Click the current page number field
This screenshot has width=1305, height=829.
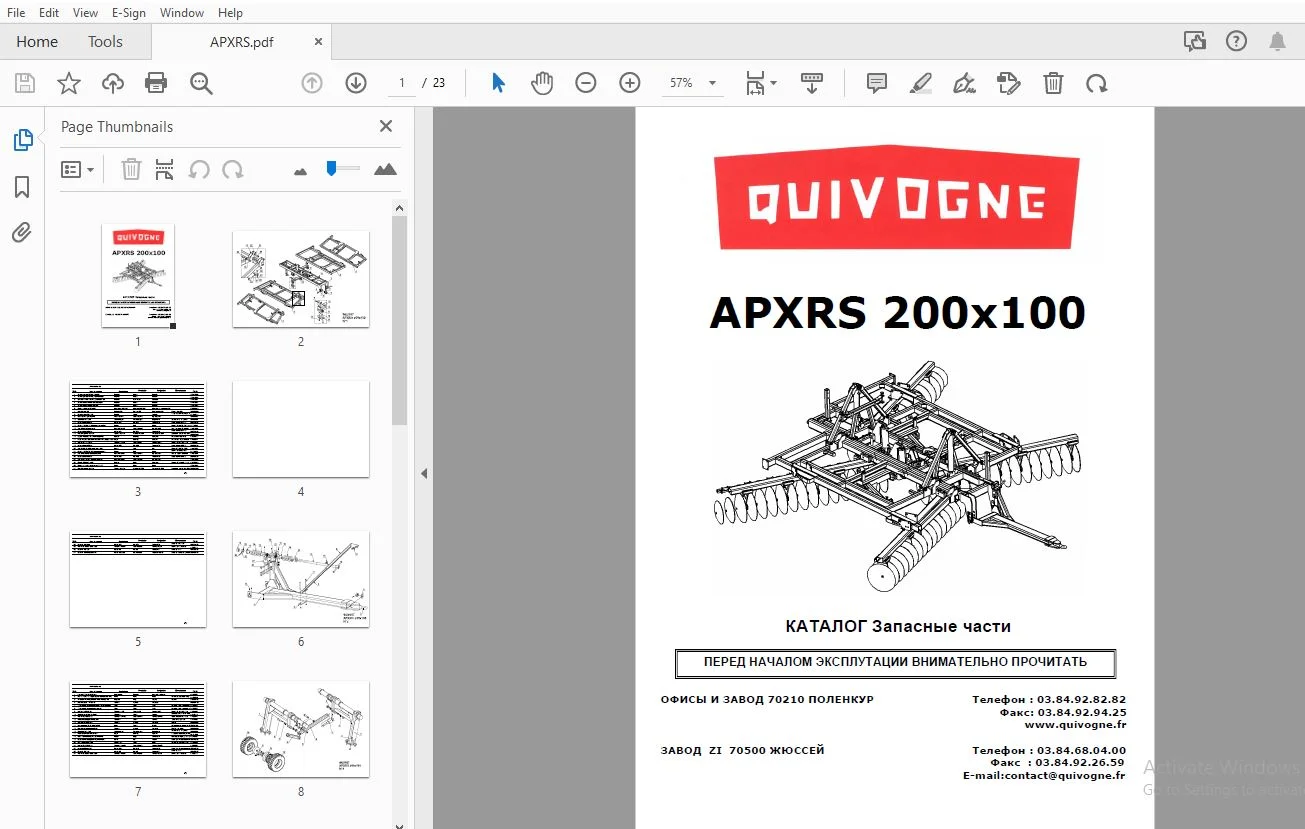tap(402, 84)
